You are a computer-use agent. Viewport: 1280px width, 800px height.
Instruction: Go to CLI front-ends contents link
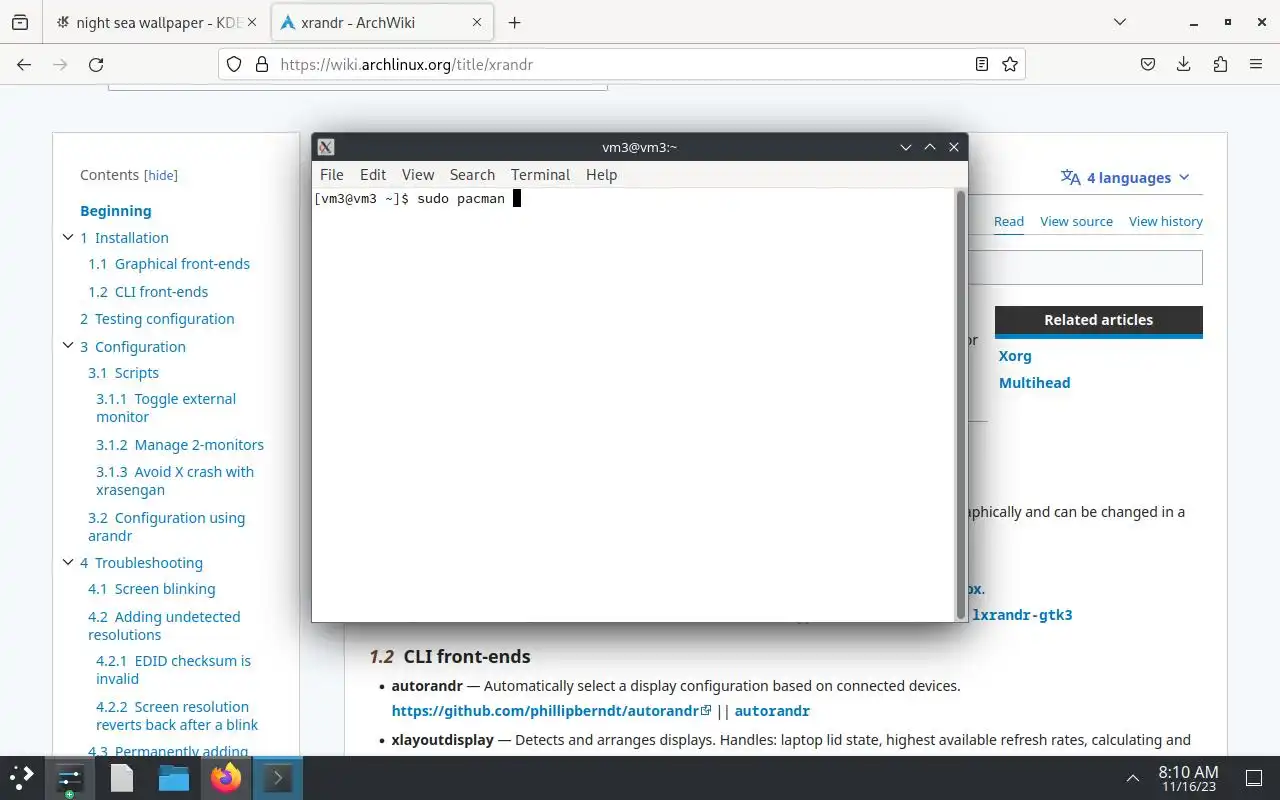tap(148, 292)
